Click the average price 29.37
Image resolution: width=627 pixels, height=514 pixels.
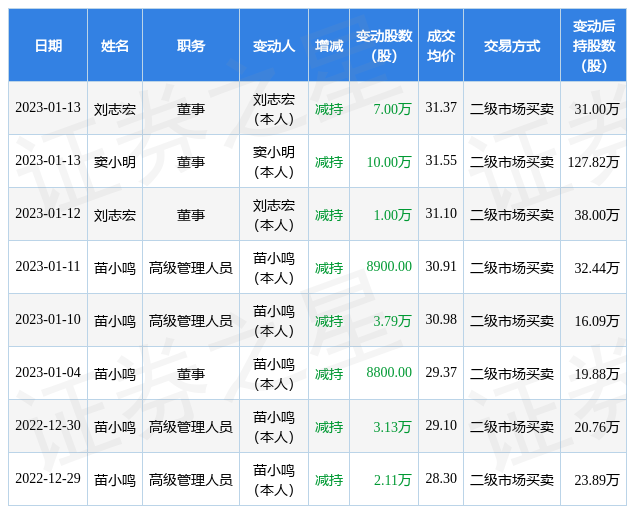(x=441, y=373)
